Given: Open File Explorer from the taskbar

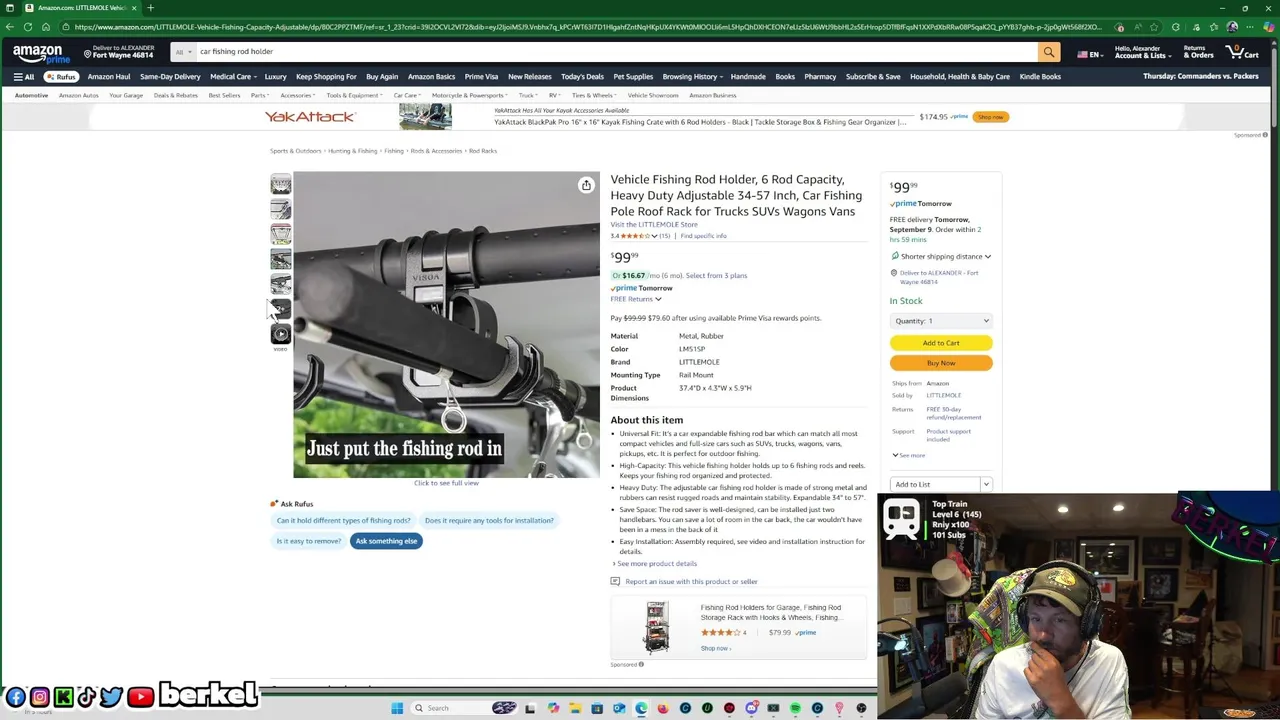Looking at the screenshot, I should pos(575,708).
